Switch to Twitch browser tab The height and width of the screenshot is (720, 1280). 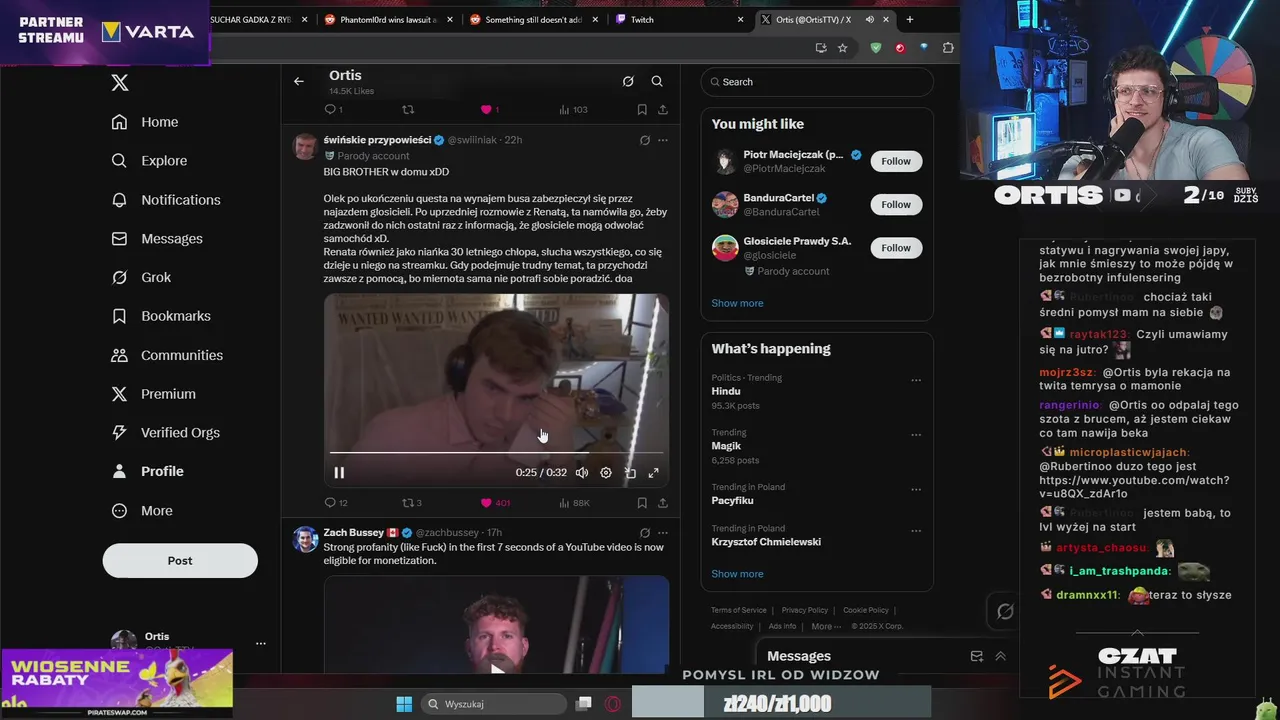pyautogui.click(x=680, y=19)
